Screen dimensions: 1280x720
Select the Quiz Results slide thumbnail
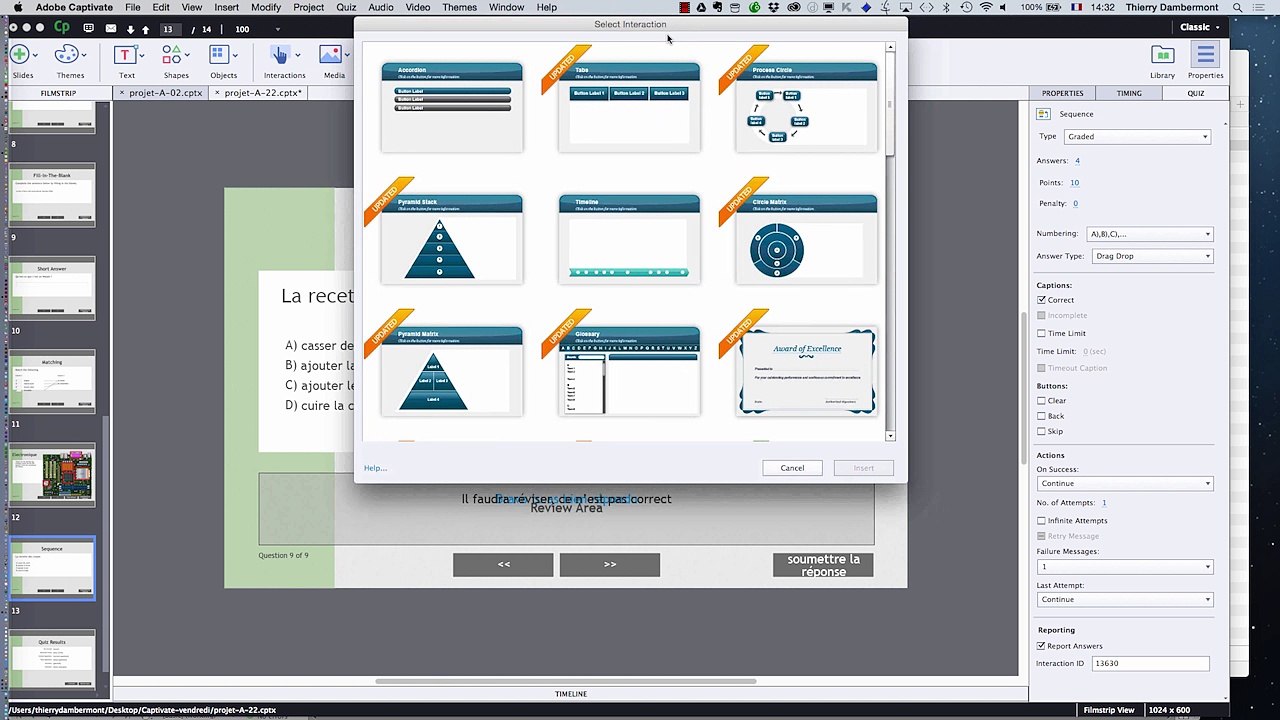(52, 658)
